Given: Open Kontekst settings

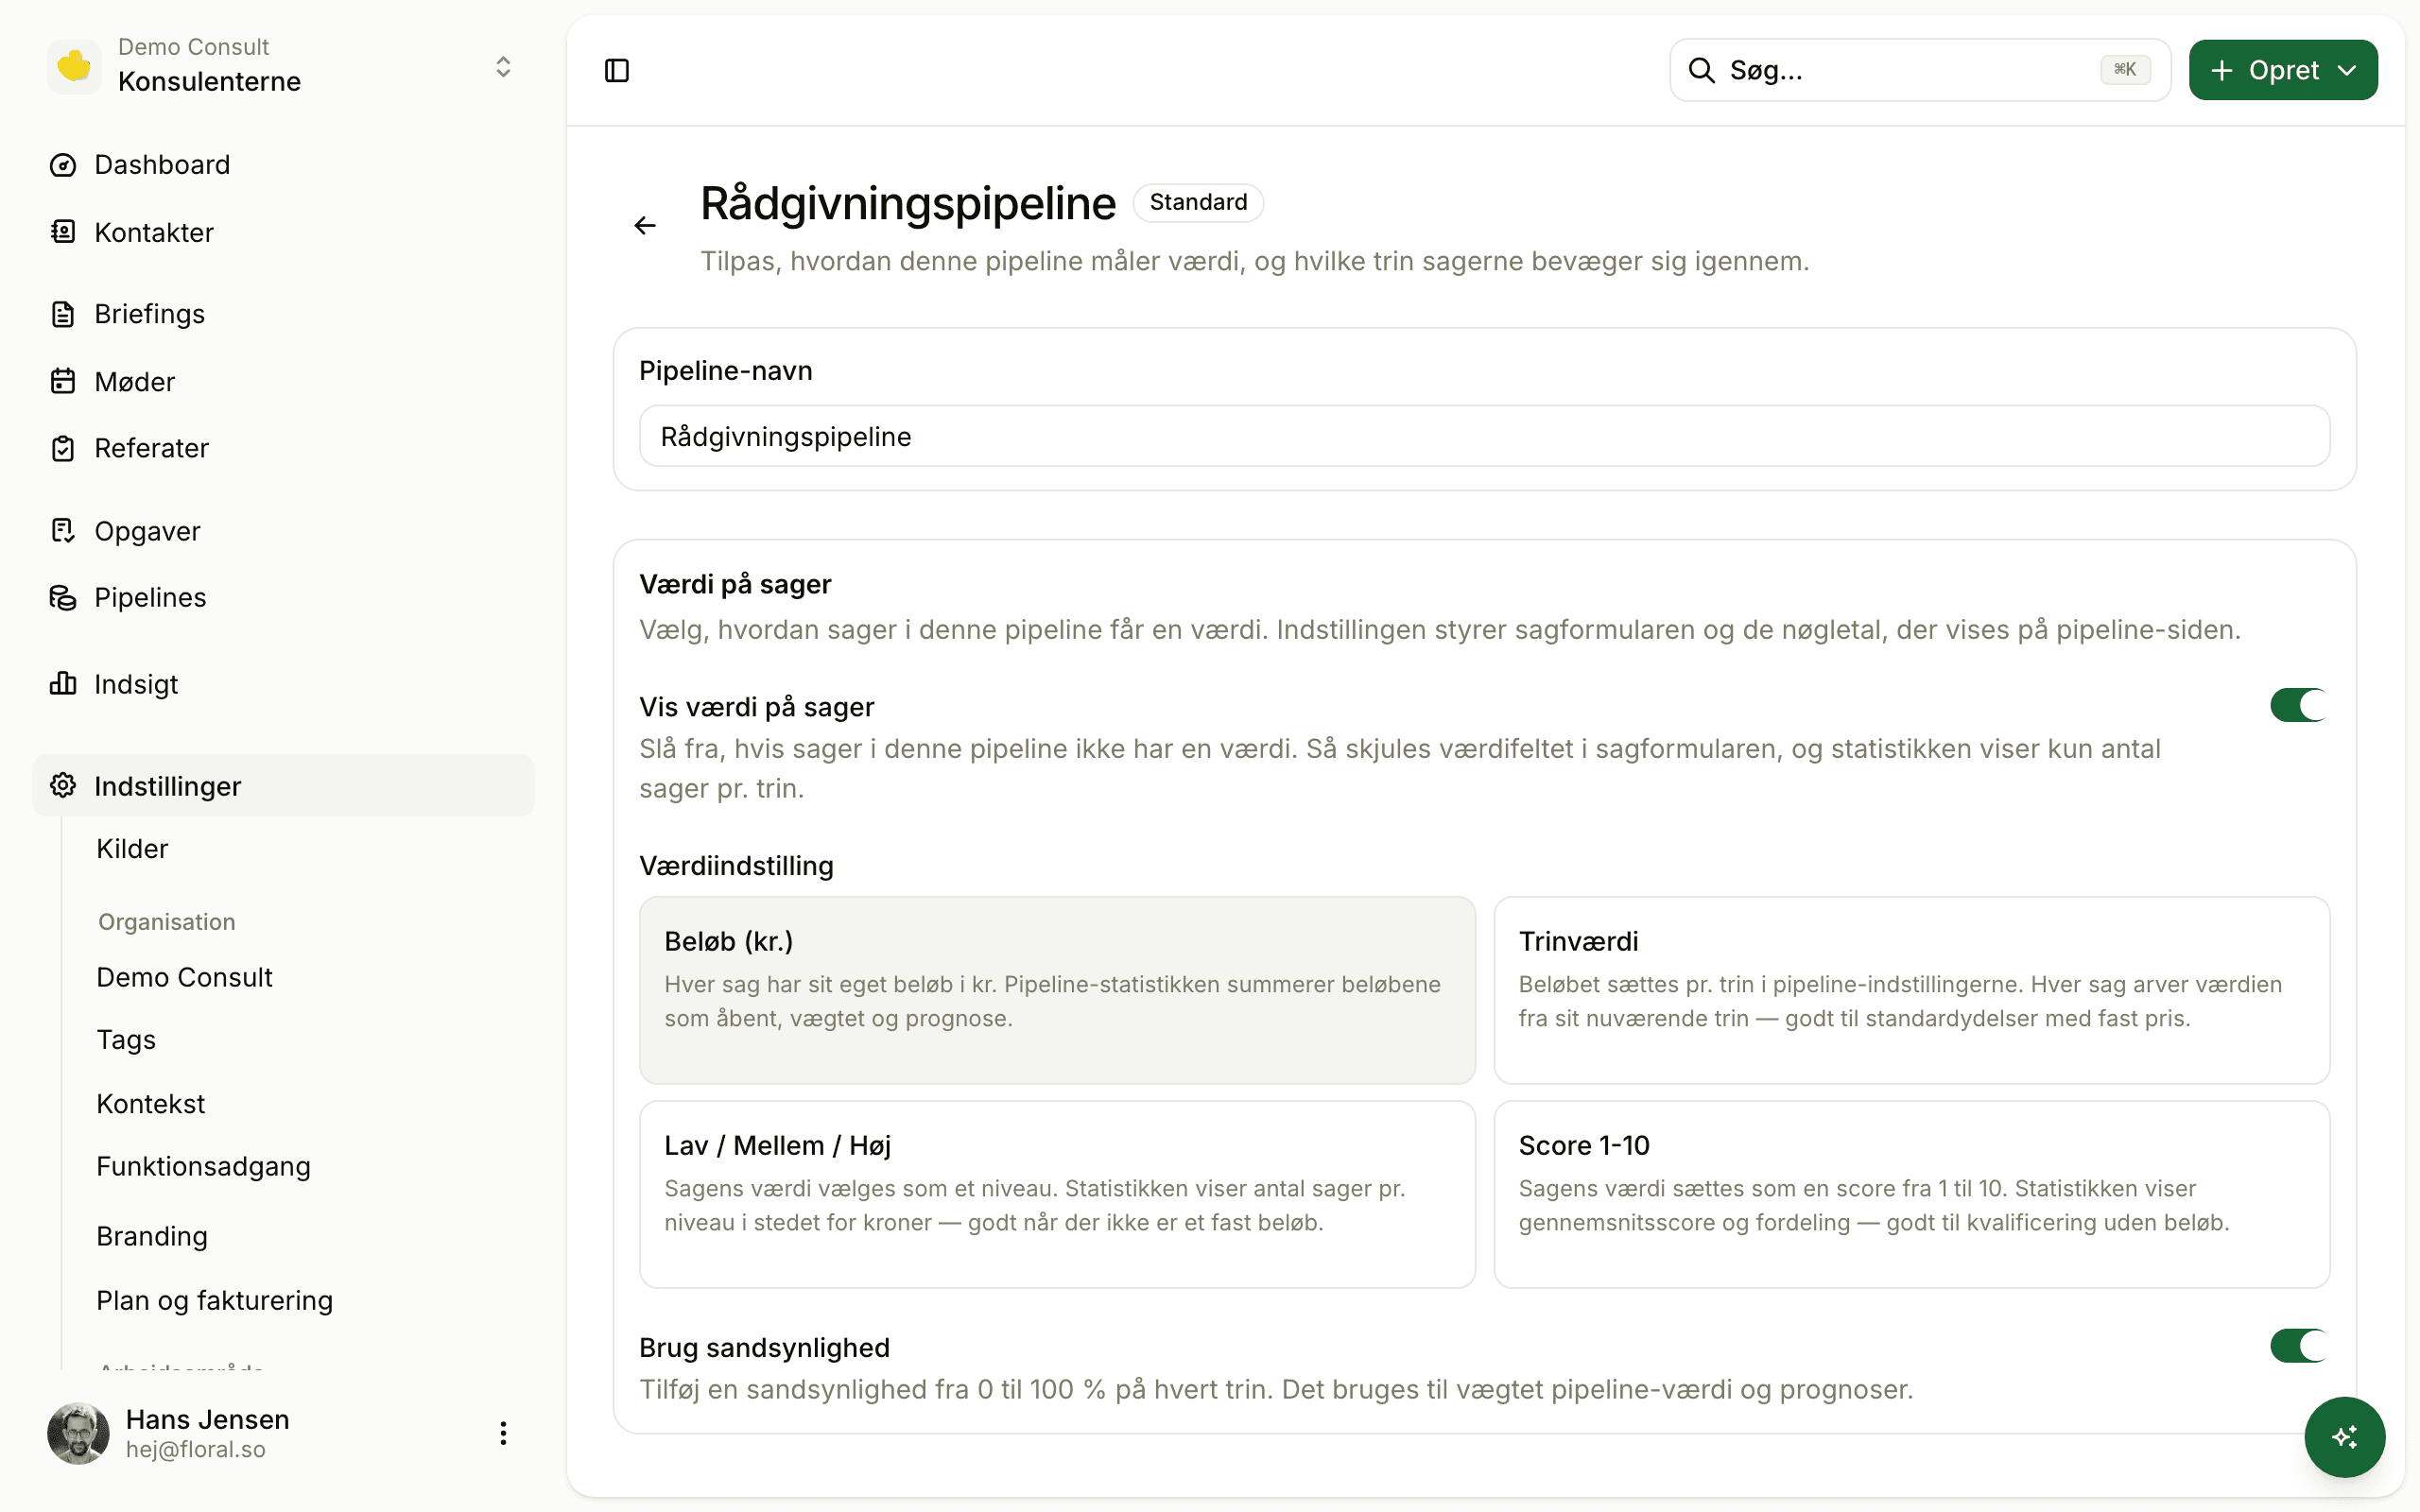Looking at the screenshot, I should [x=150, y=1104].
